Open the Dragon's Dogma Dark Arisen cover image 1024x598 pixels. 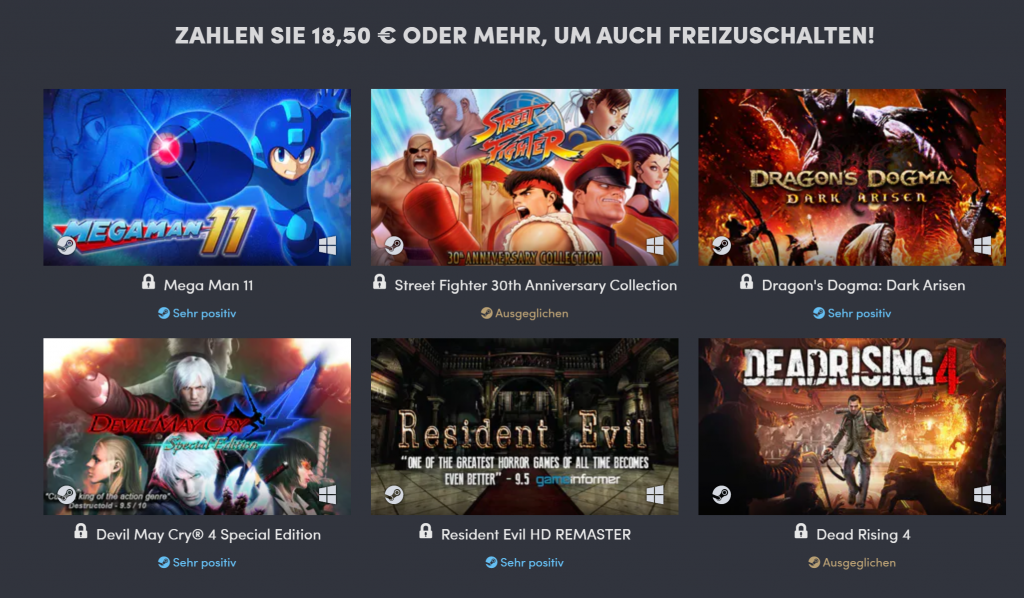tap(852, 178)
